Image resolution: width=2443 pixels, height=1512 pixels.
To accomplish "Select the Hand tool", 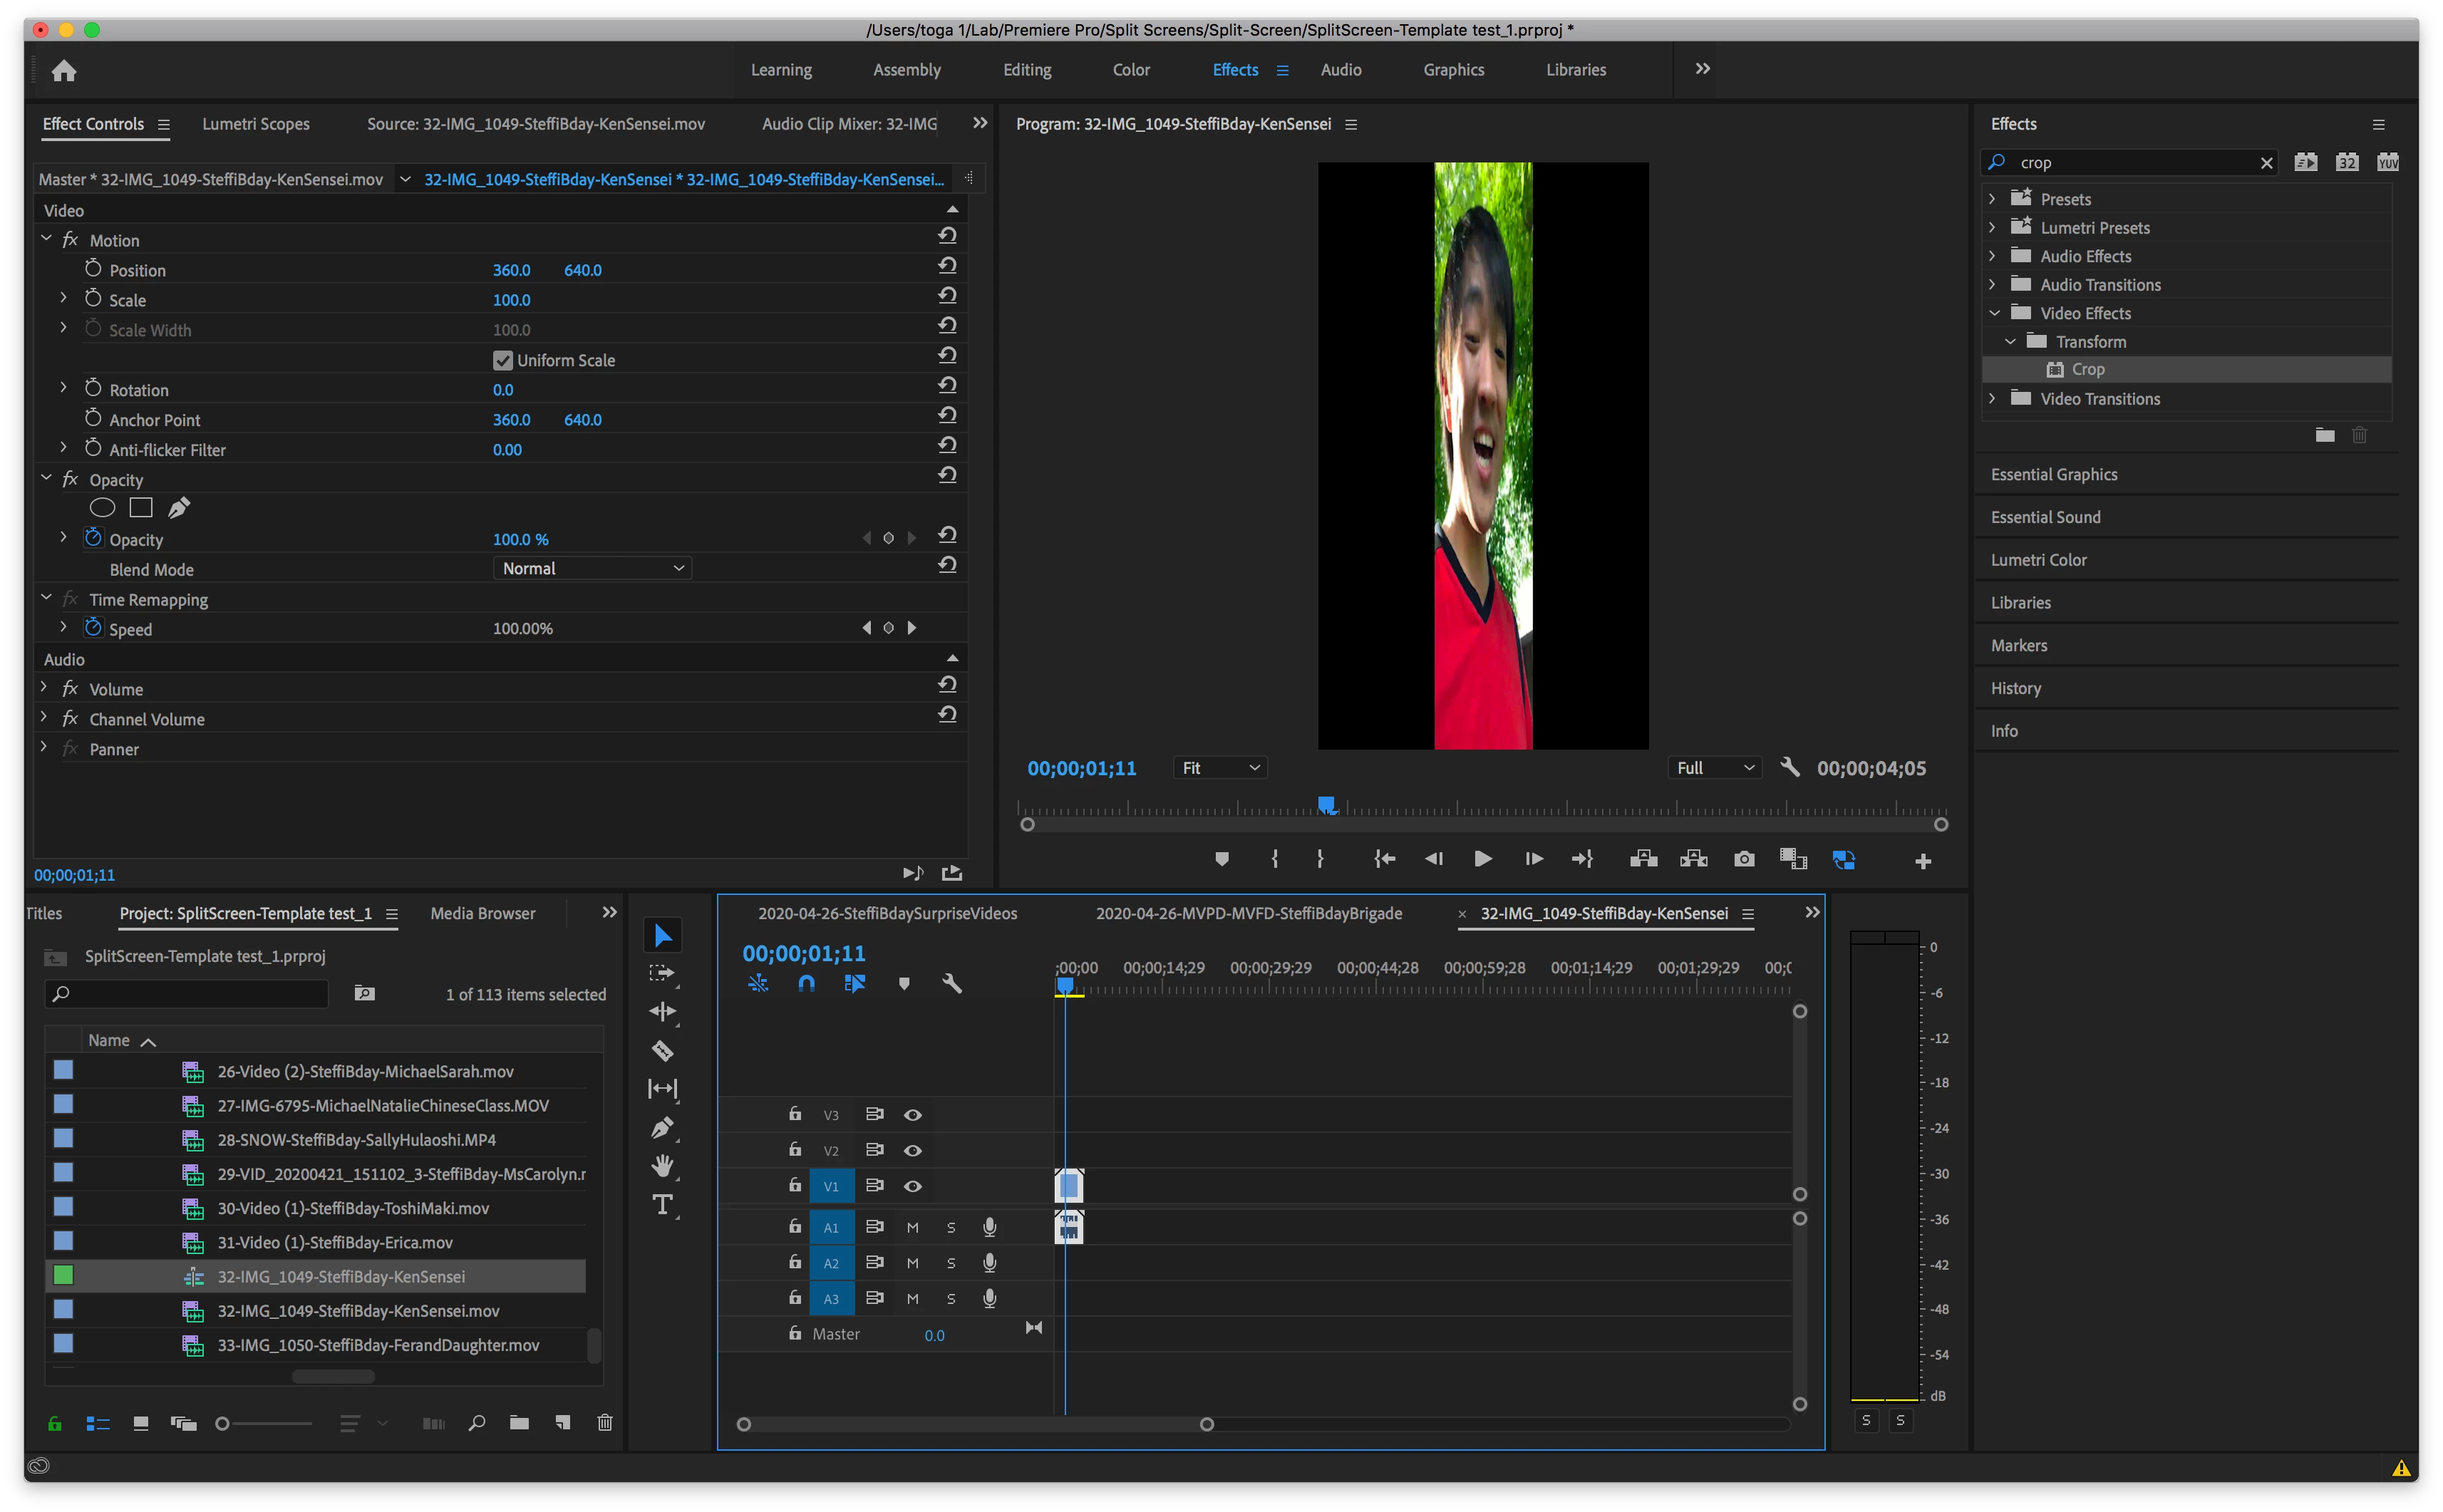I will [x=662, y=1166].
